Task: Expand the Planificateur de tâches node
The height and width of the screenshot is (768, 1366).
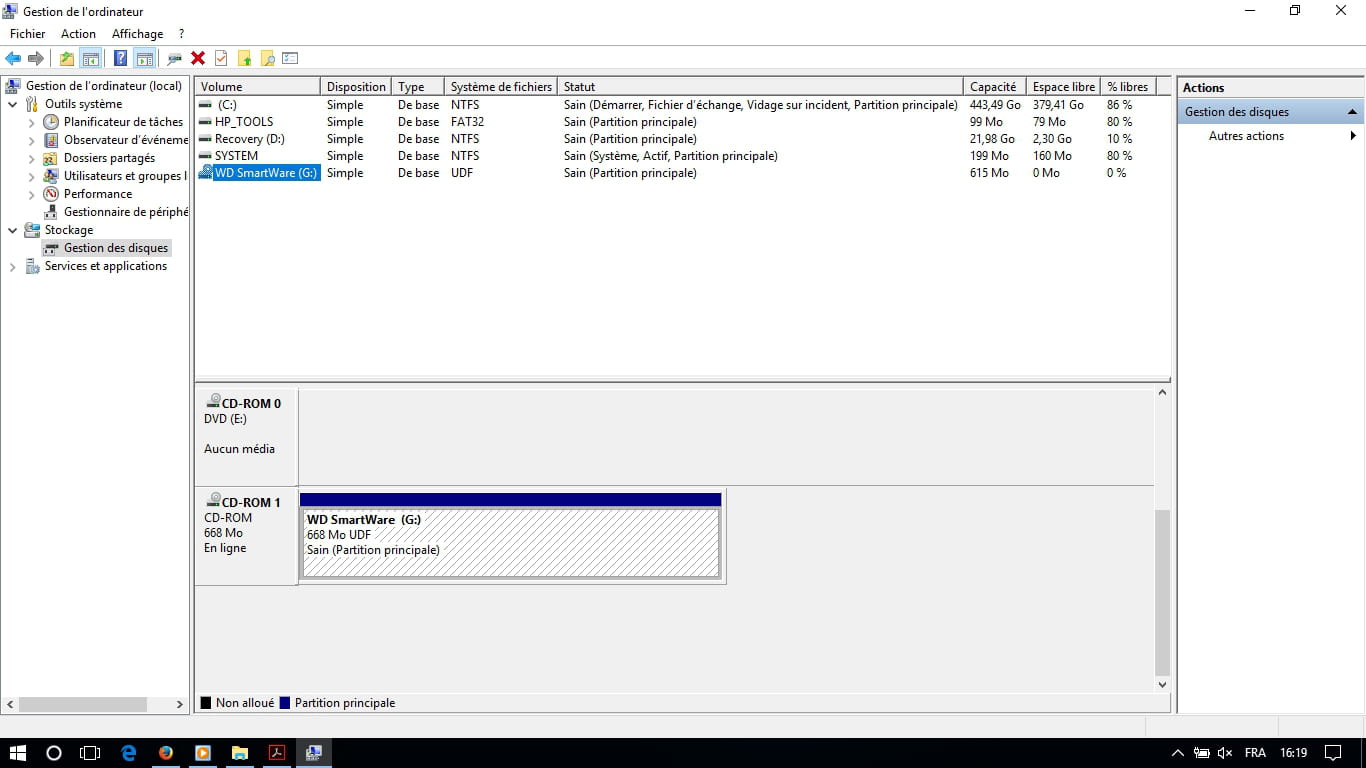Action: click(31, 122)
